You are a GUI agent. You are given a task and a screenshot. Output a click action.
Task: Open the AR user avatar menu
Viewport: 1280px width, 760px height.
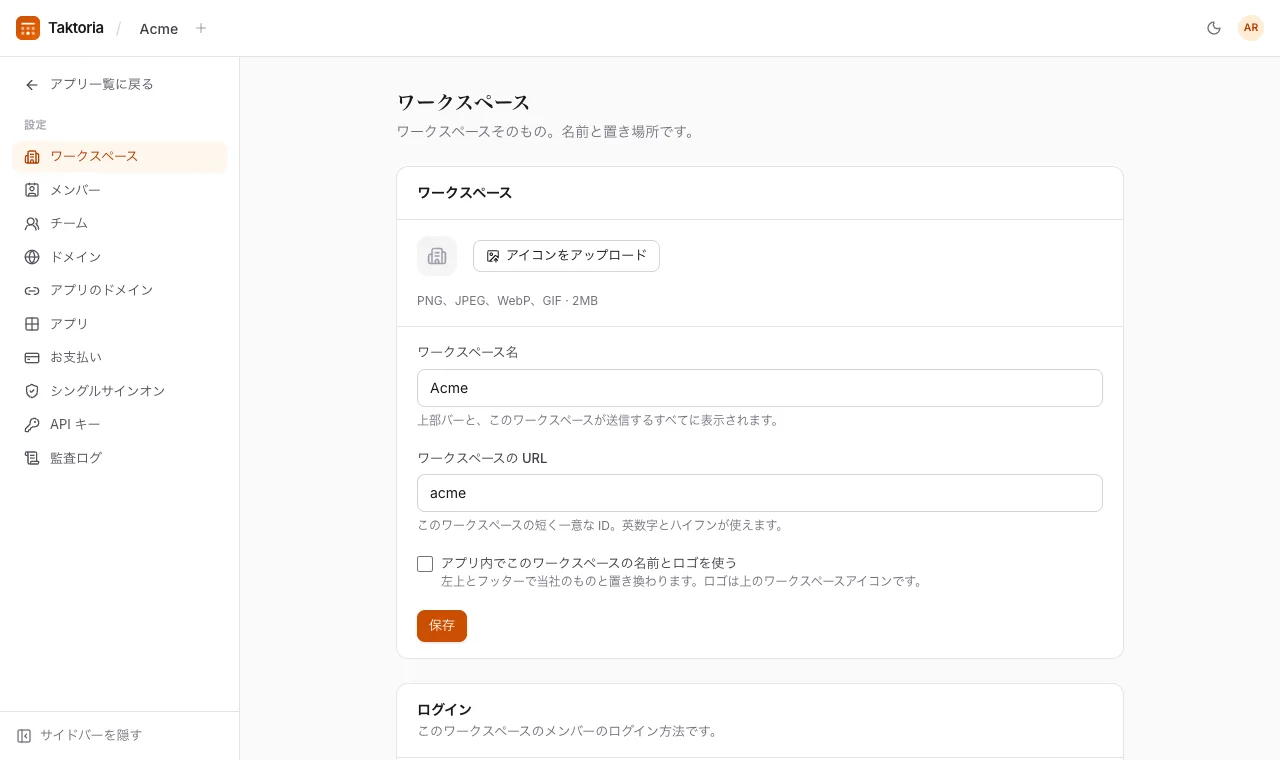(x=1251, y=28)
